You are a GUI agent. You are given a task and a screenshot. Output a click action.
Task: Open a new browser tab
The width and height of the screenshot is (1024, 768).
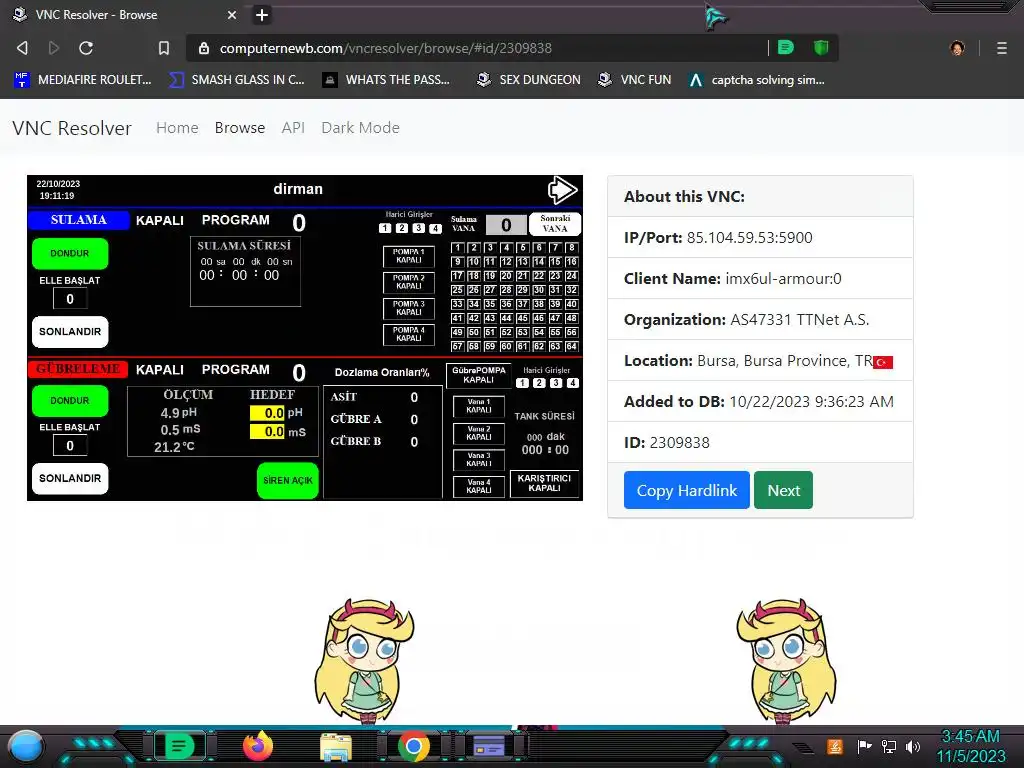[262, 14]
